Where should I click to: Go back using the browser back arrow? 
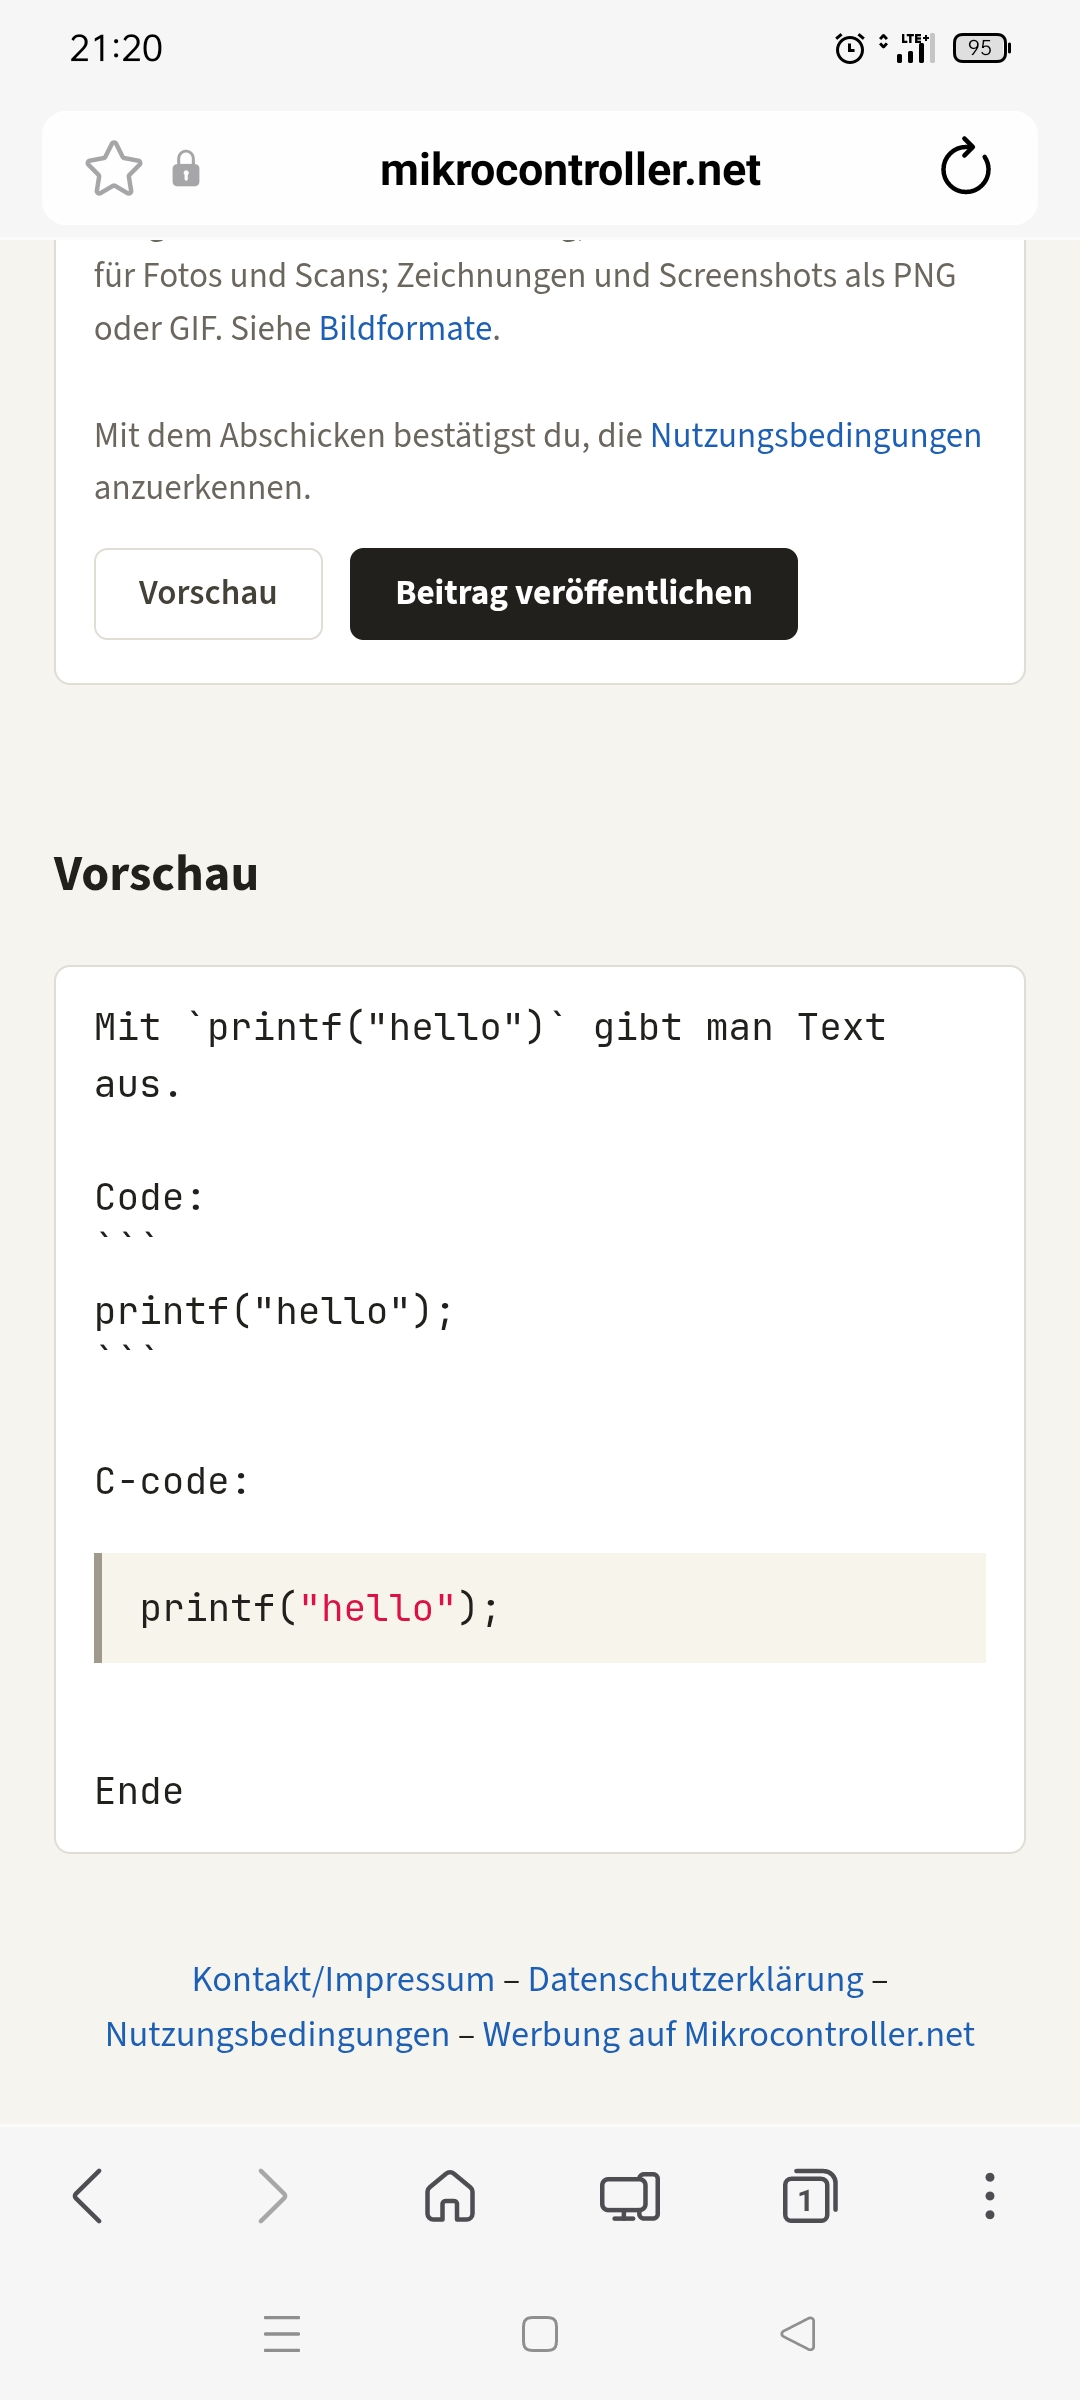click(x=89, y=2196)
